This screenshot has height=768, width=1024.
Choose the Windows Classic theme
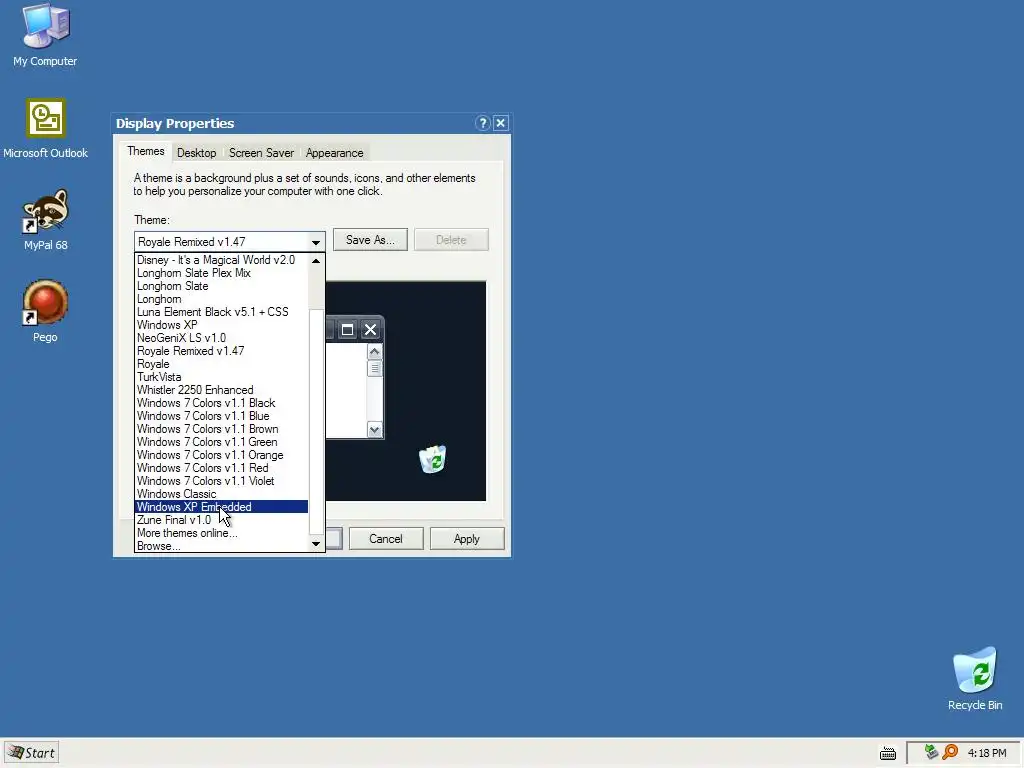point(221,494)
